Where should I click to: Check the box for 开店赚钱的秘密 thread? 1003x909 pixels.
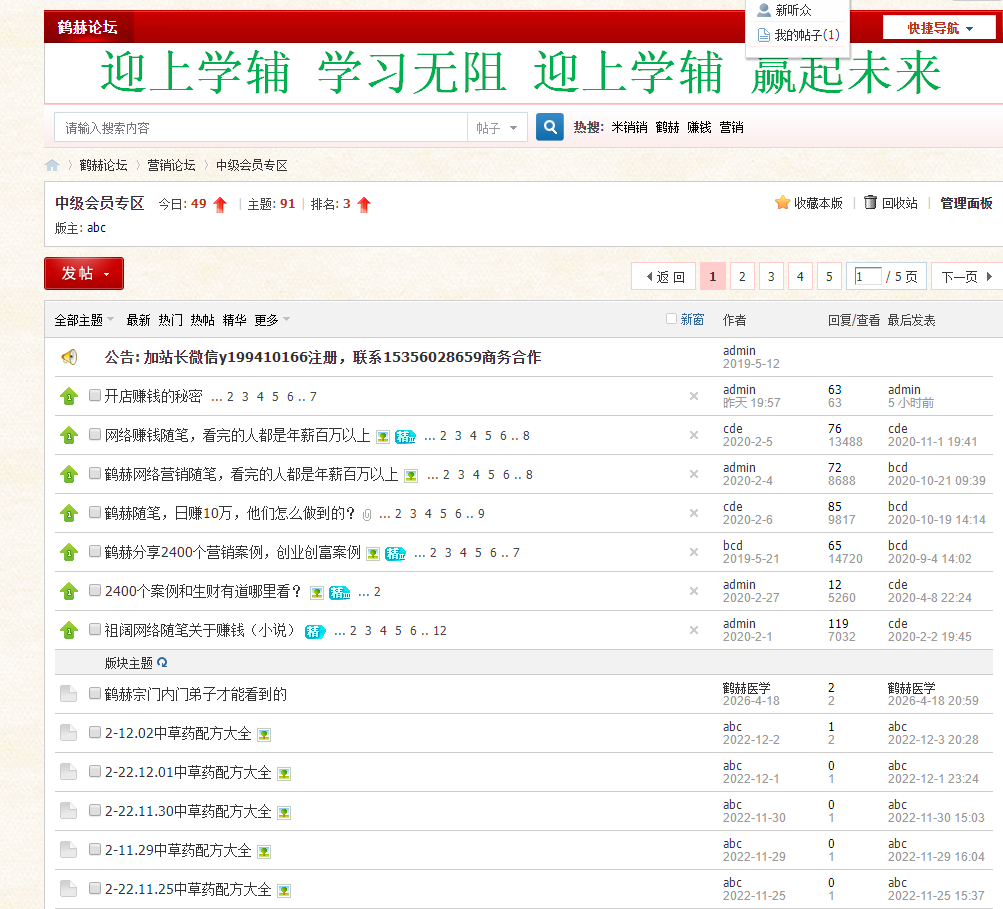95,396
